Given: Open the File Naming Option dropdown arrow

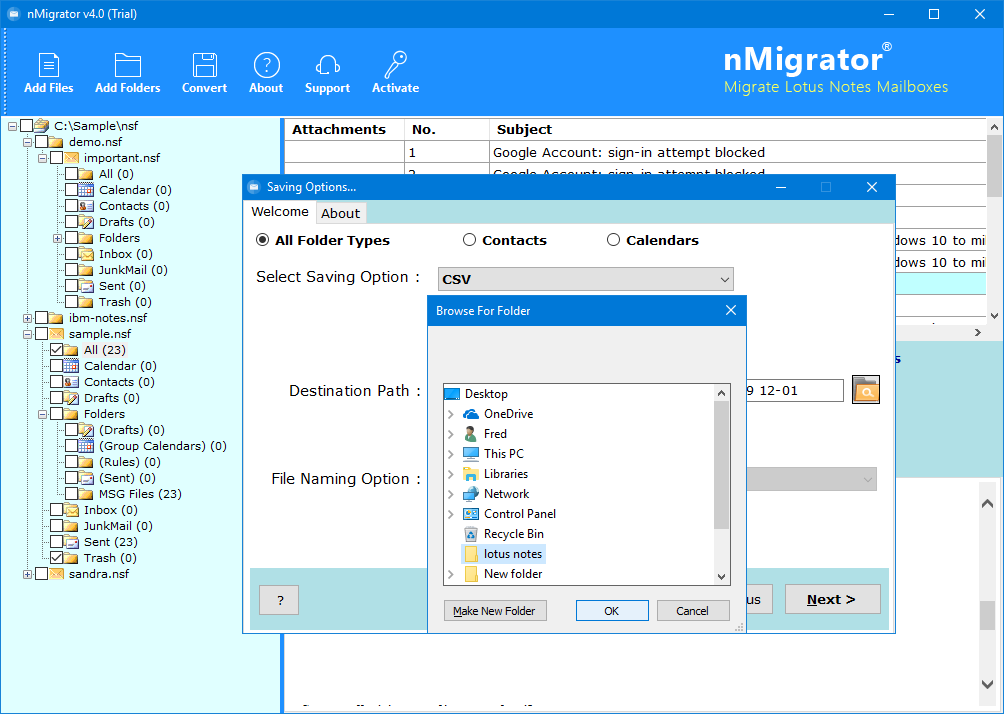Looking at the screenshot, I should [868, 480].
